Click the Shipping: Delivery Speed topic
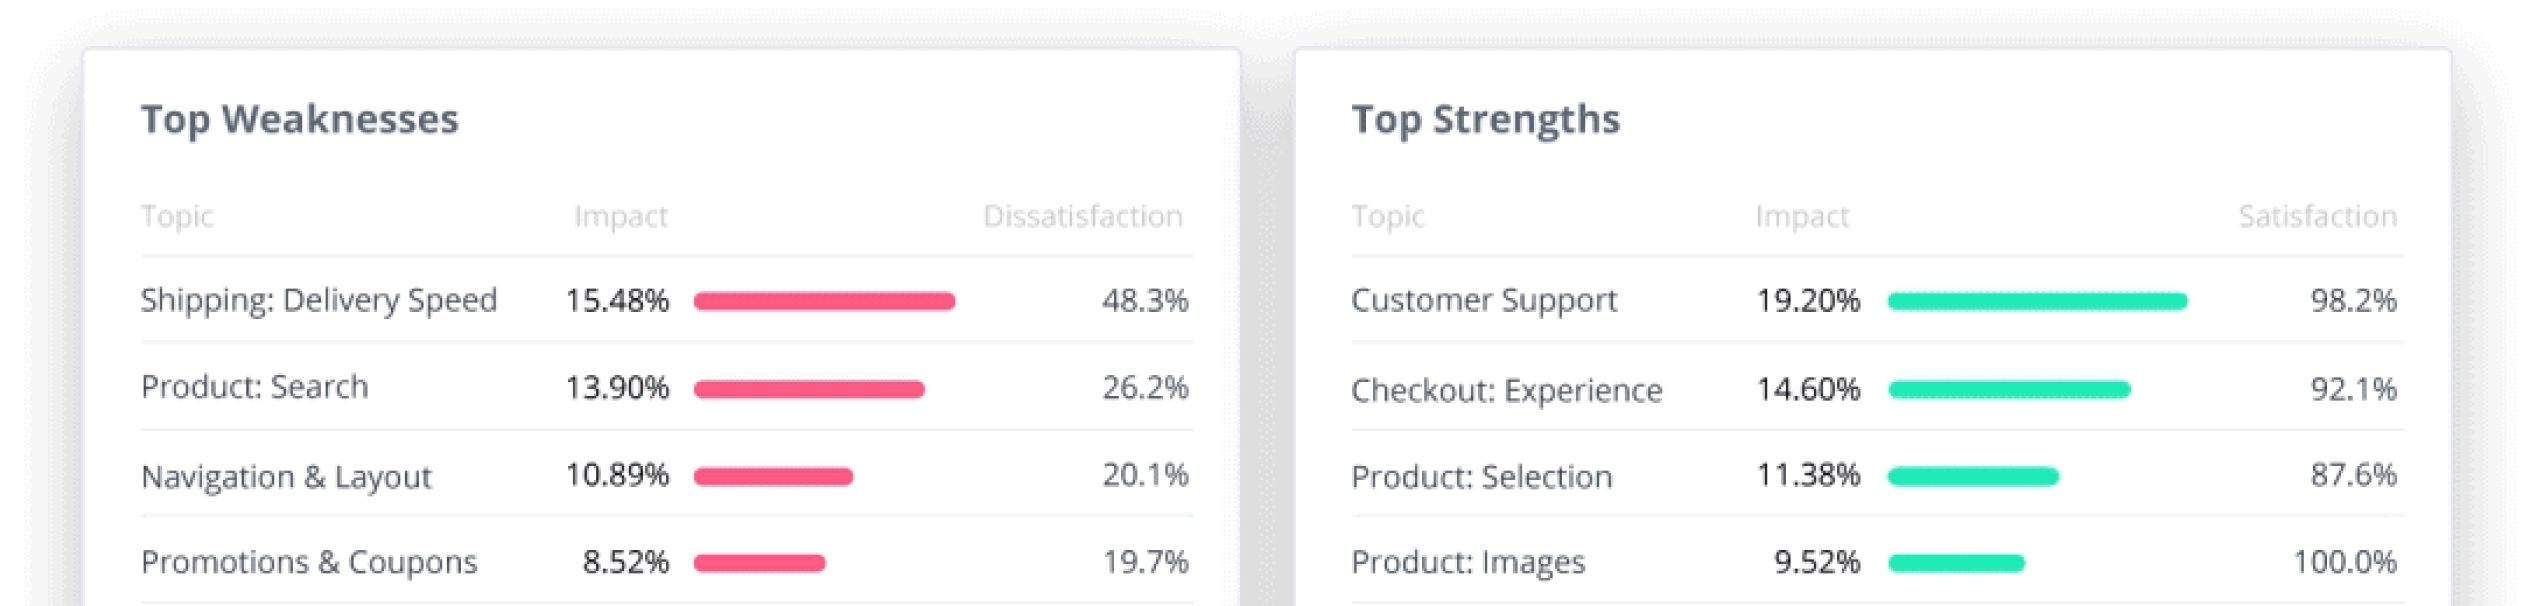This screenshot has width=2536, height=606. coord(318,300)
